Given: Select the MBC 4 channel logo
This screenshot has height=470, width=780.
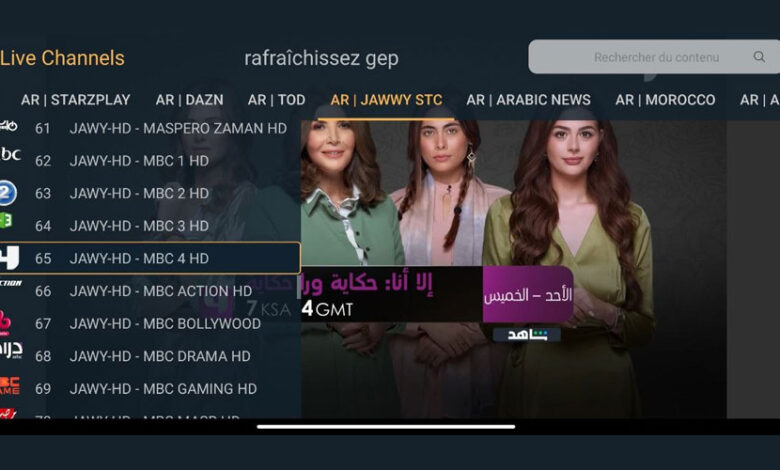Looking at the screenshot, I should coord(9,258).
